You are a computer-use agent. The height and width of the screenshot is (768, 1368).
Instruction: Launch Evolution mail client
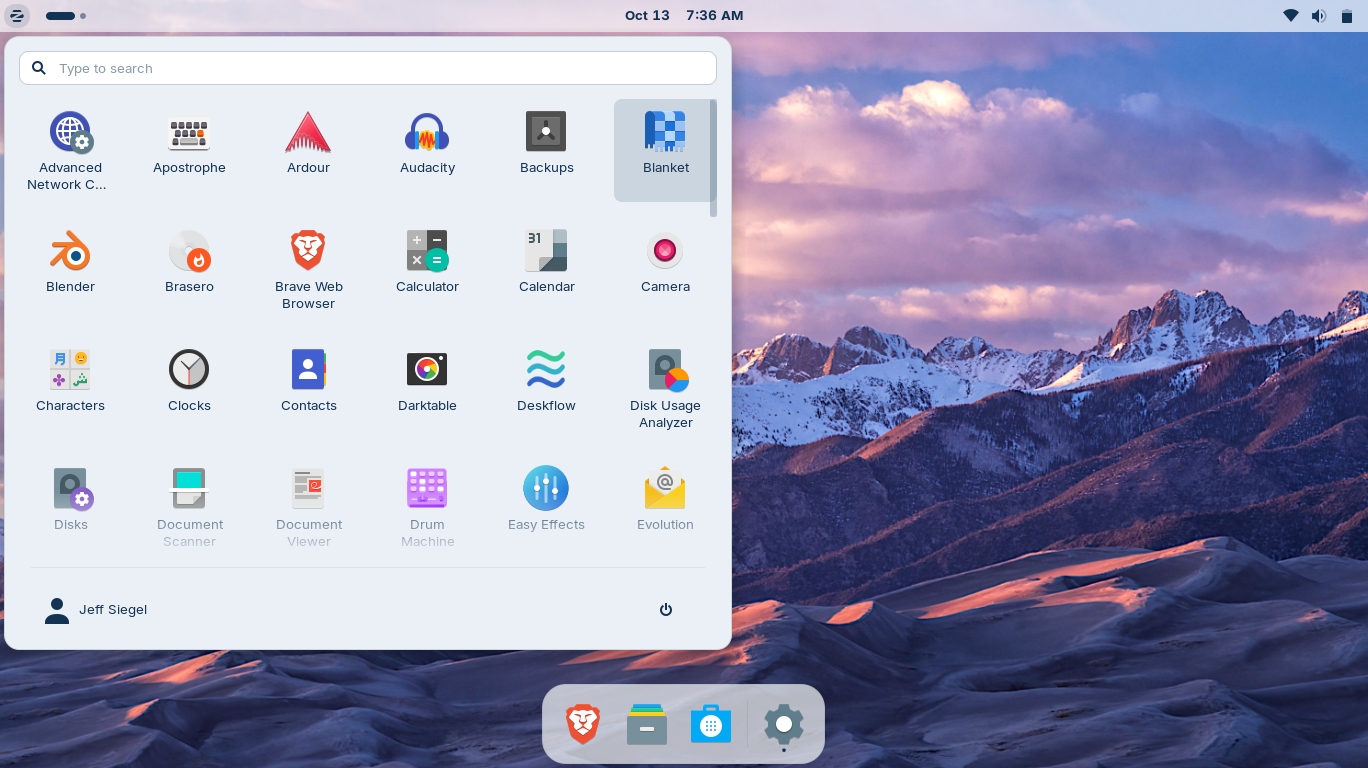click(x=665, y=505)
